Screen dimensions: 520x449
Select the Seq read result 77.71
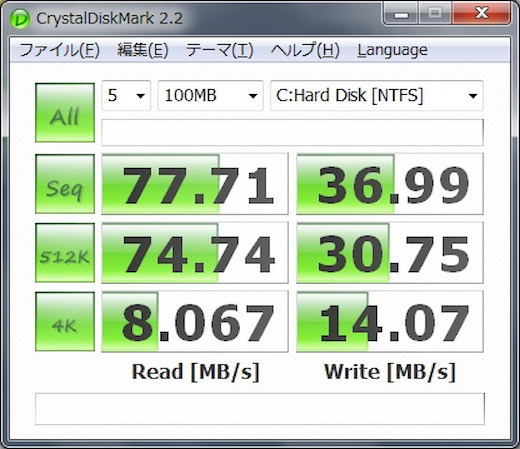(x=195, y=184)
